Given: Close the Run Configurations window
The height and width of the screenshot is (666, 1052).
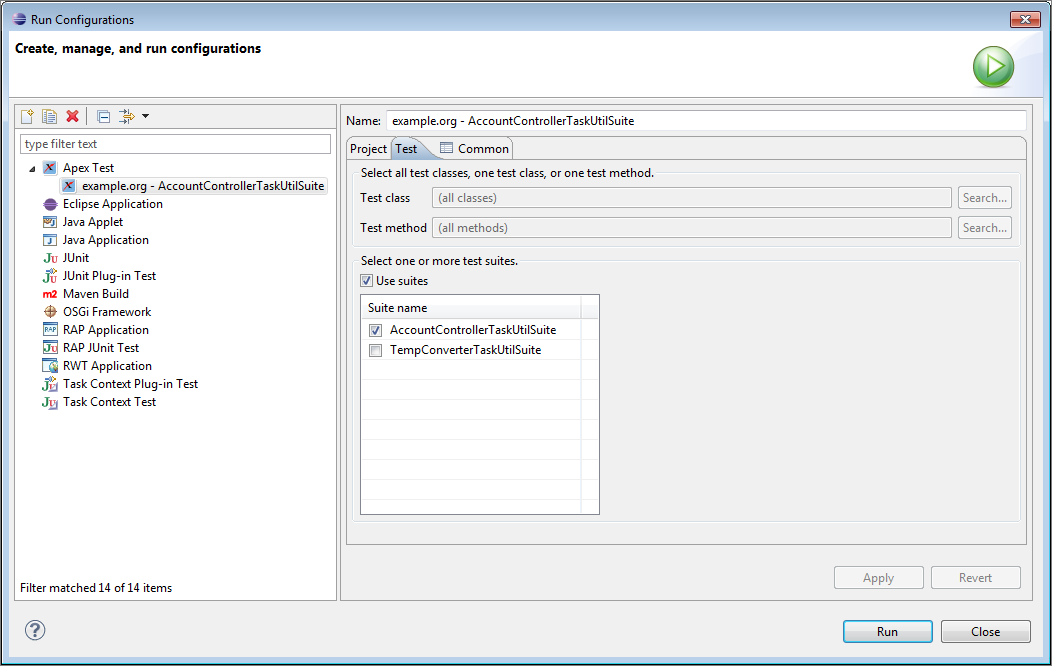Looking at the screenshot, I should pos(1025,19).
